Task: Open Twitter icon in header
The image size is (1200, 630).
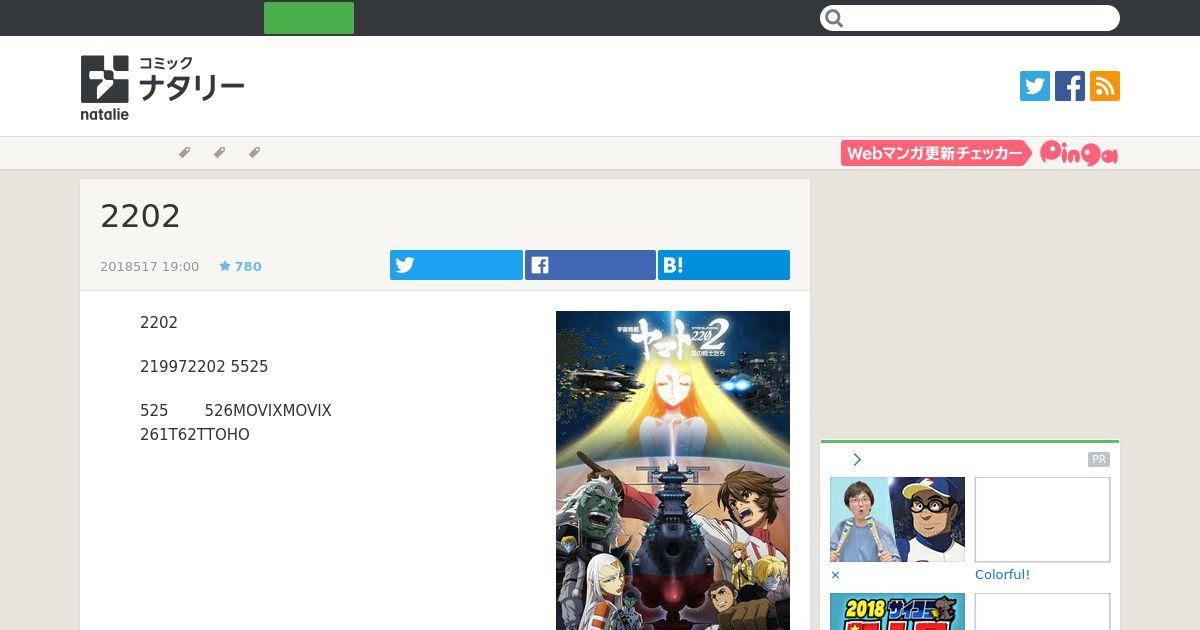Action: click(1035, 86)
